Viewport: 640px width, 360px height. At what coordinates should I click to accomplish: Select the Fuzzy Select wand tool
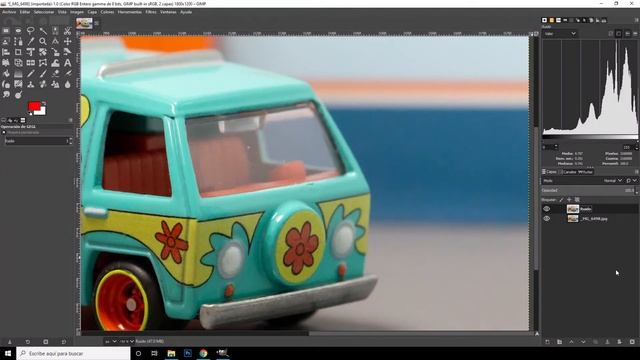click(43, 31)
